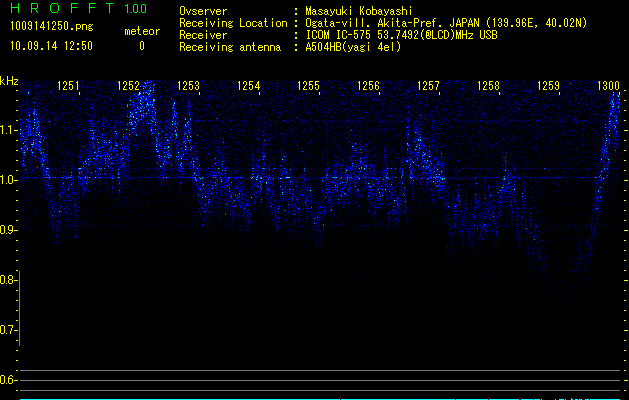This screenshot has width=629, height=400.
Task: Click the 1300 time marker
Action: pos(608,86)
